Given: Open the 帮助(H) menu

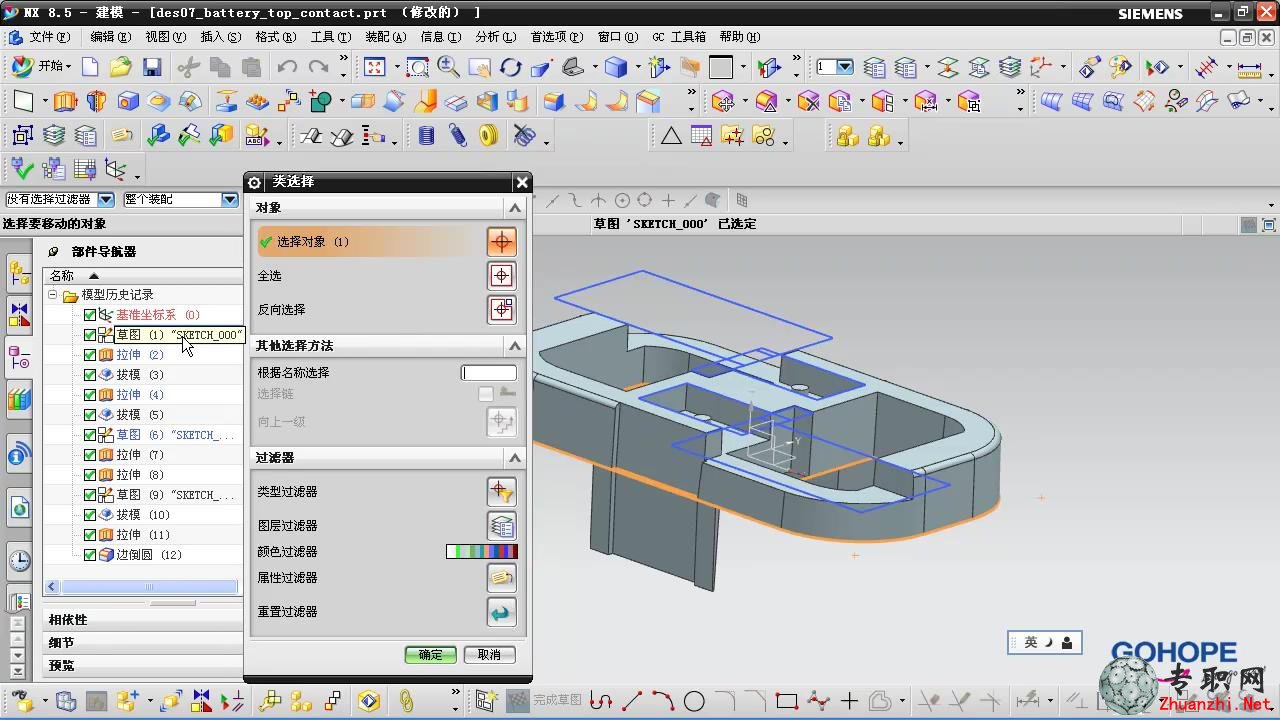Looking at the screenshot, I should click(x=739, y=37).
